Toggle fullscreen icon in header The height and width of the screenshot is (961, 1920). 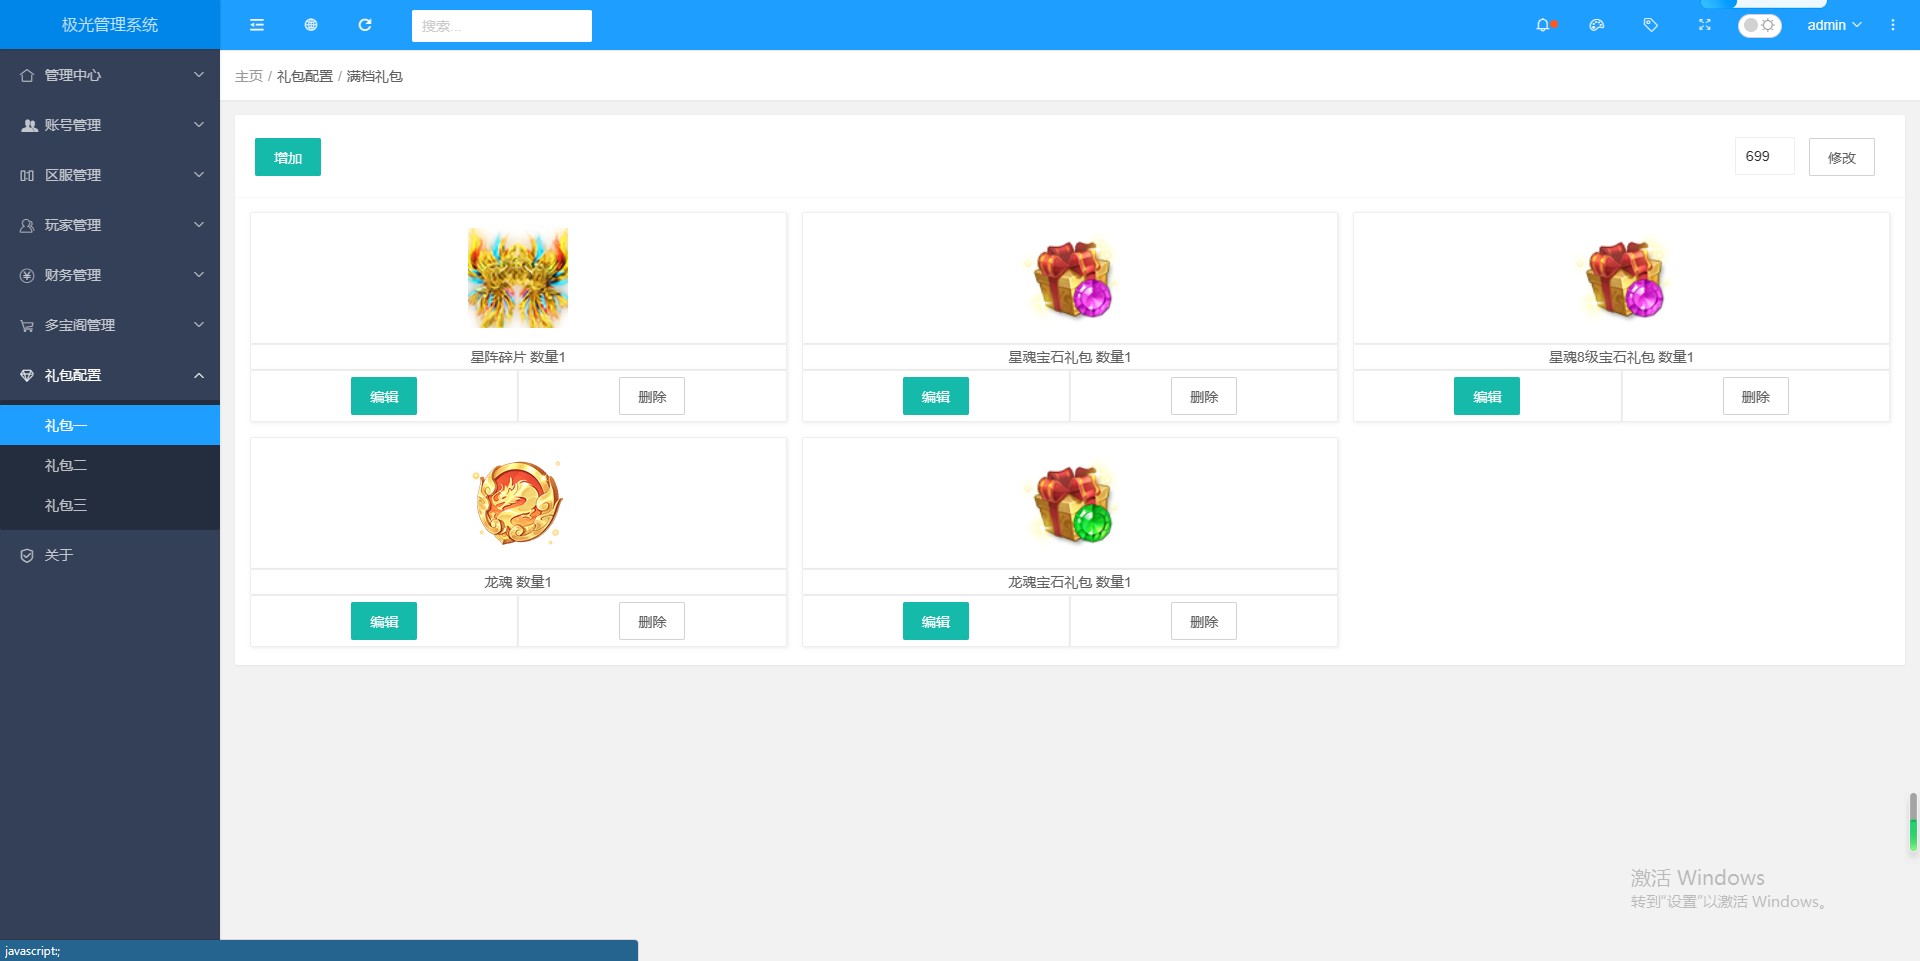click(1705, 25)
